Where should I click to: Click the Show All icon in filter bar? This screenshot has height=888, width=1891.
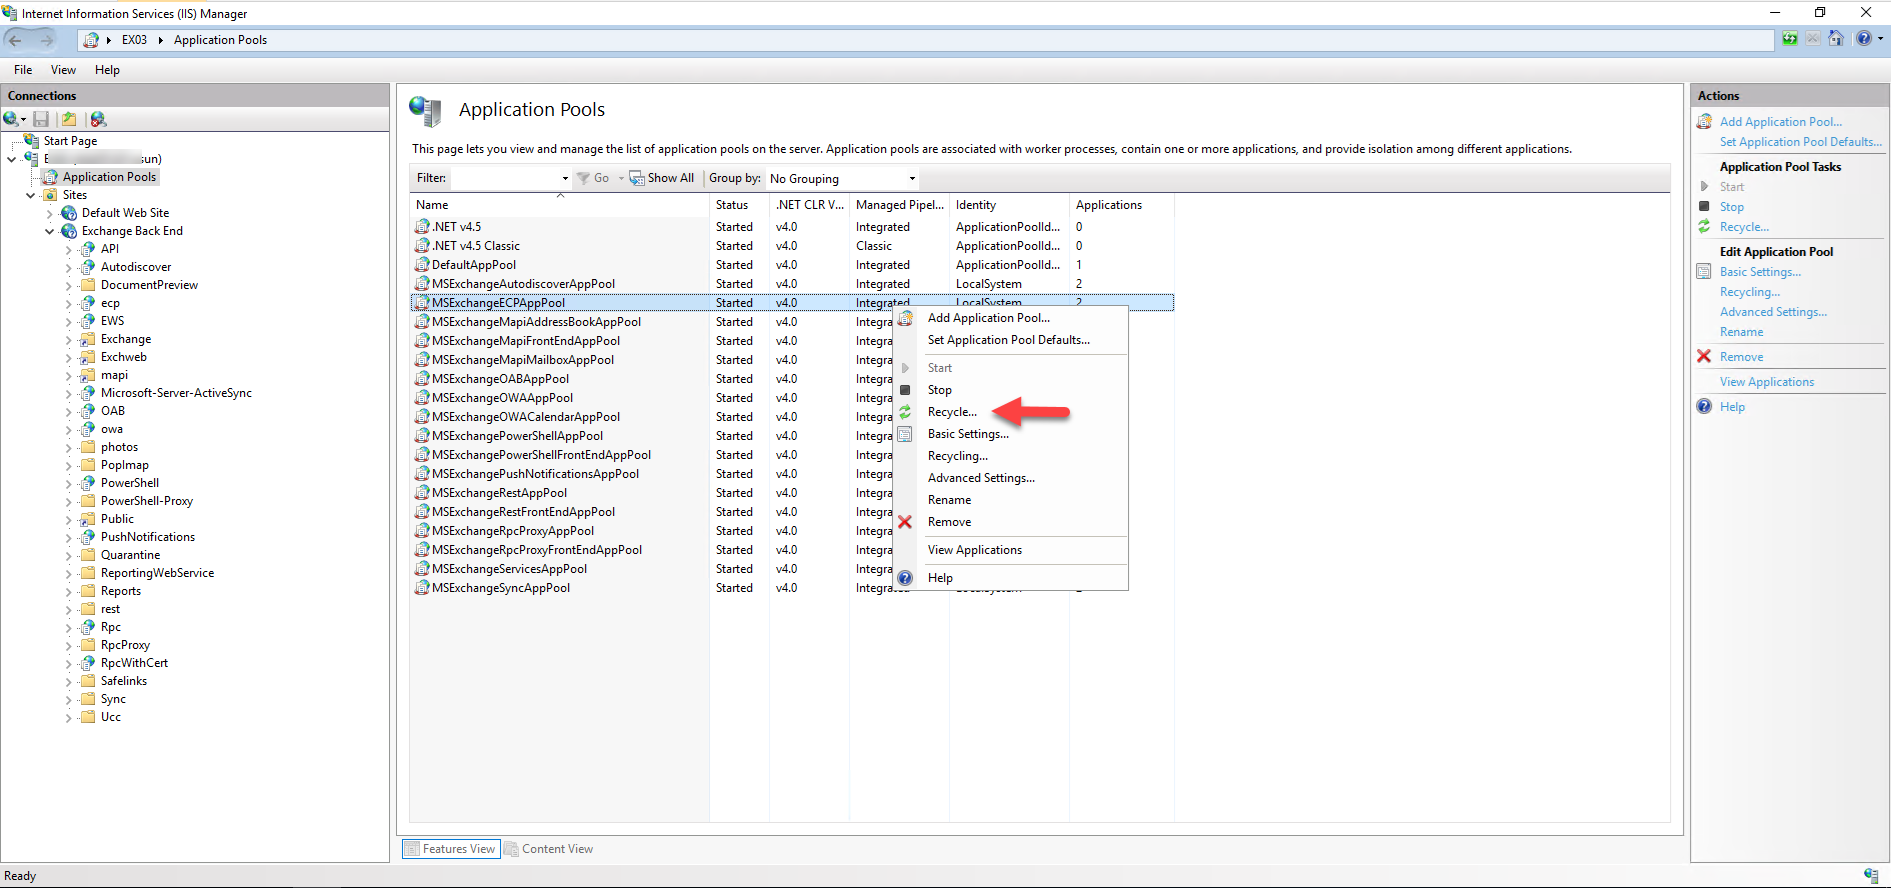(x=636, y=178)
